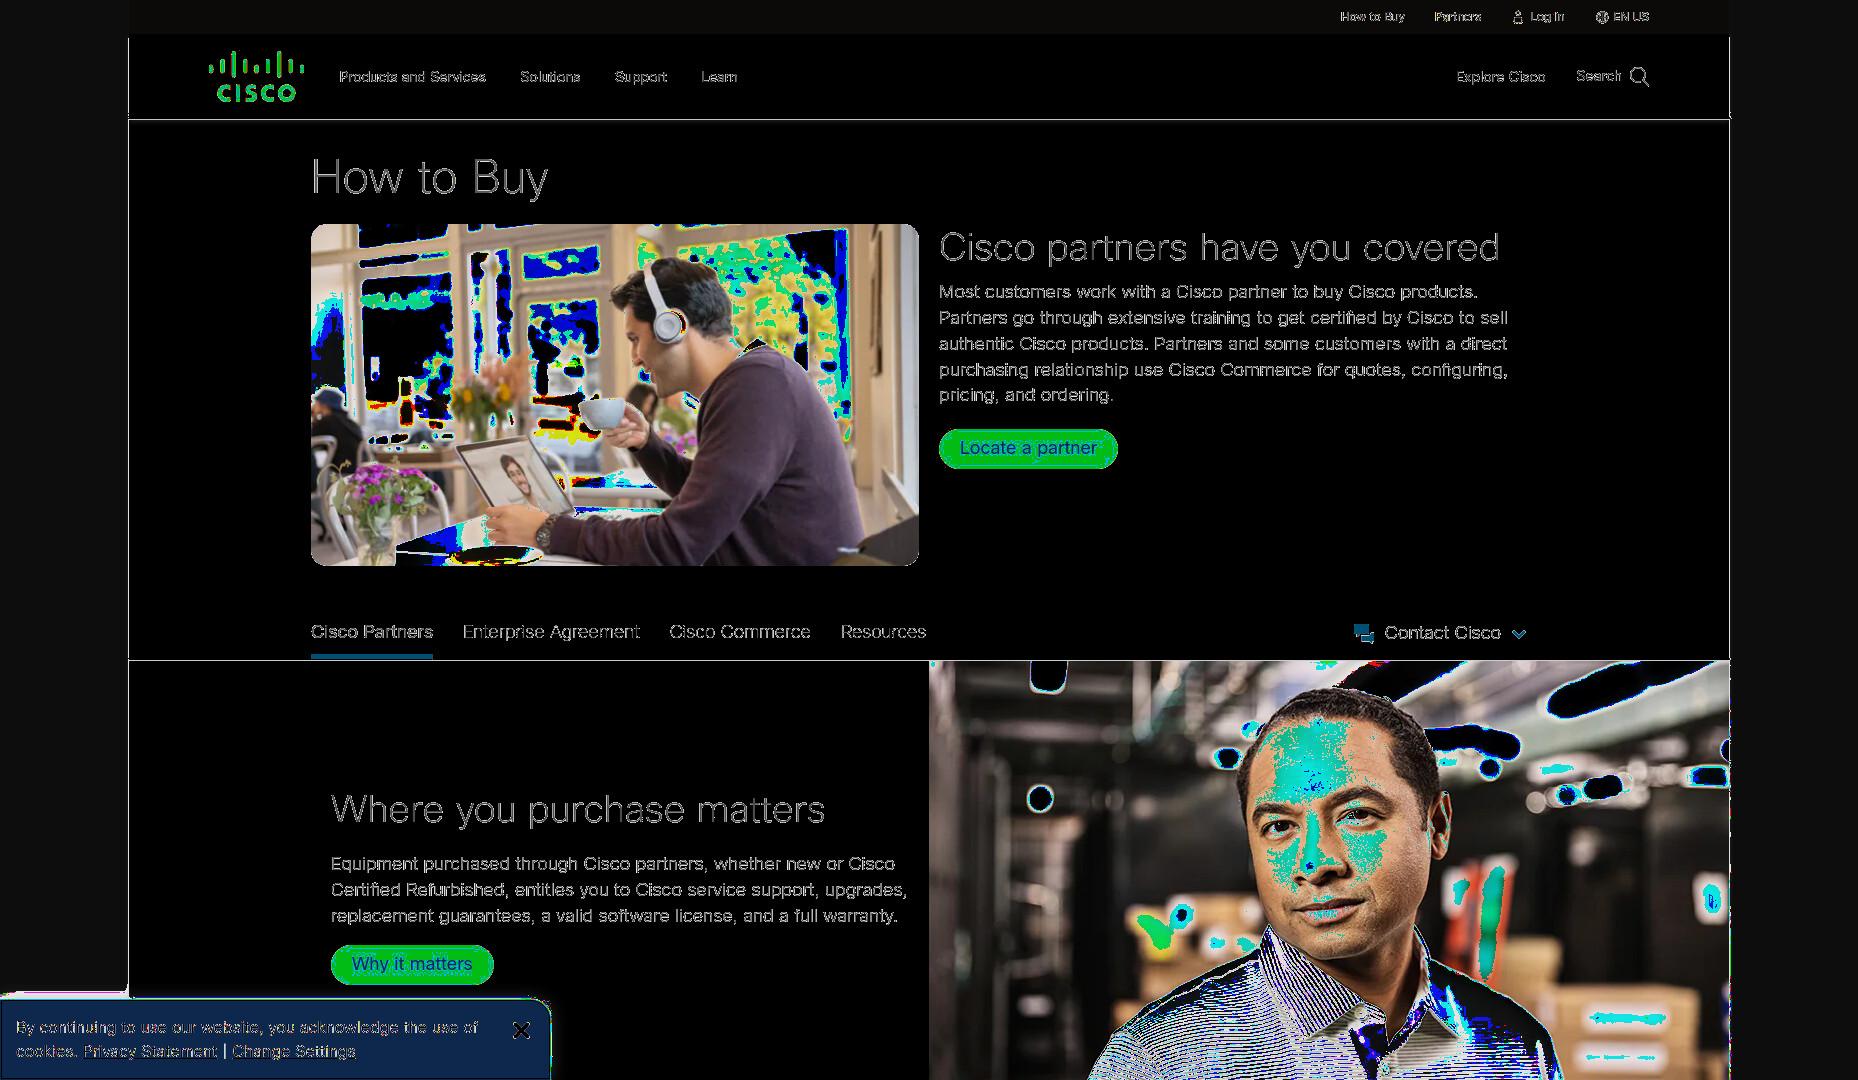The image size is (1858, 1080).
Task: Click the Explore Cisco link
Action: (1500, 77)
